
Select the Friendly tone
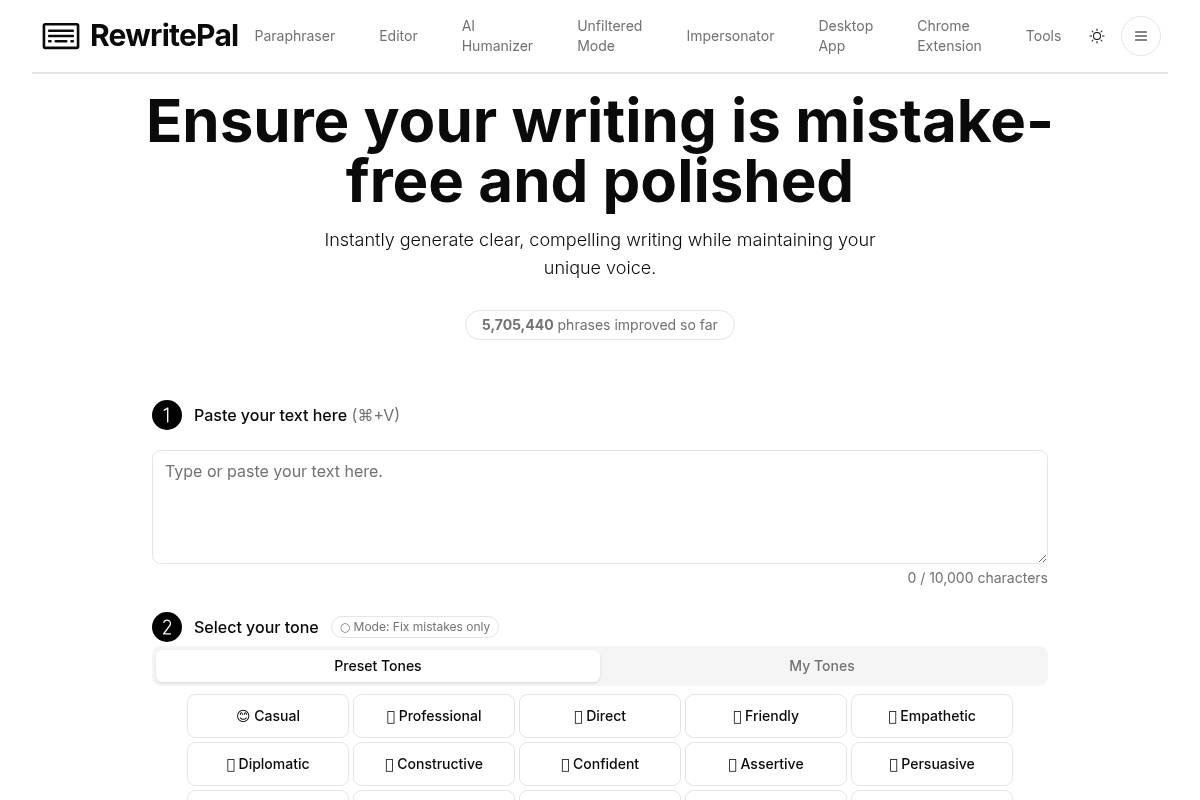(x=765, y=715)
